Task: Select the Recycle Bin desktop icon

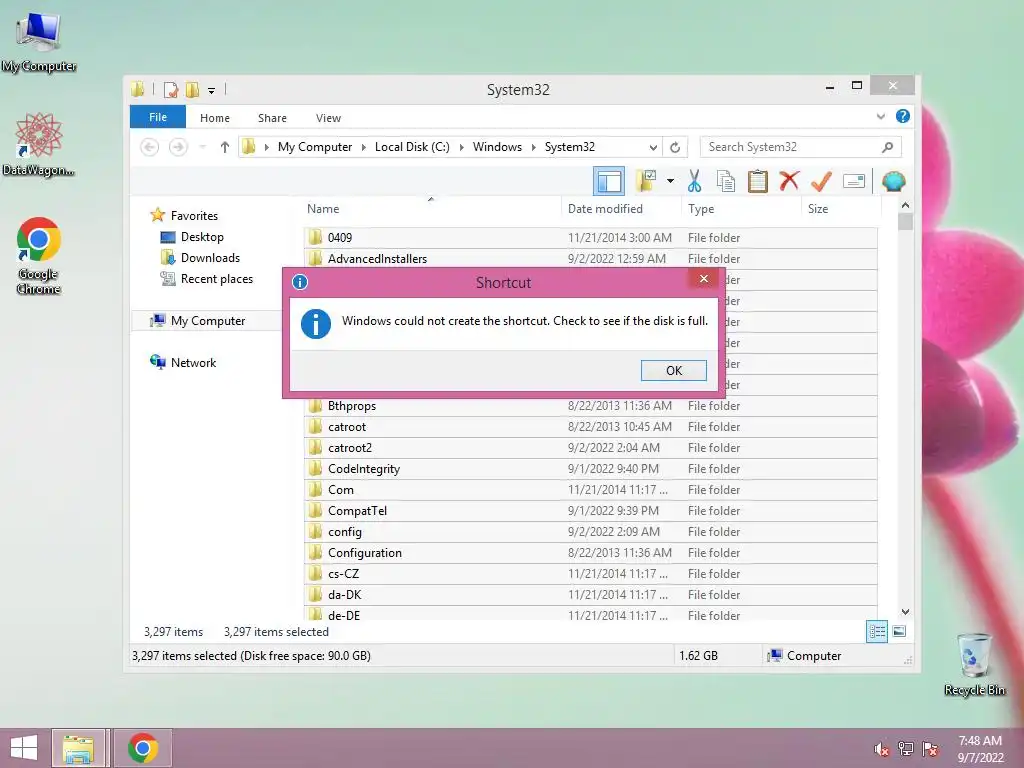Action: pyautogui.click(x=974, y=664)
